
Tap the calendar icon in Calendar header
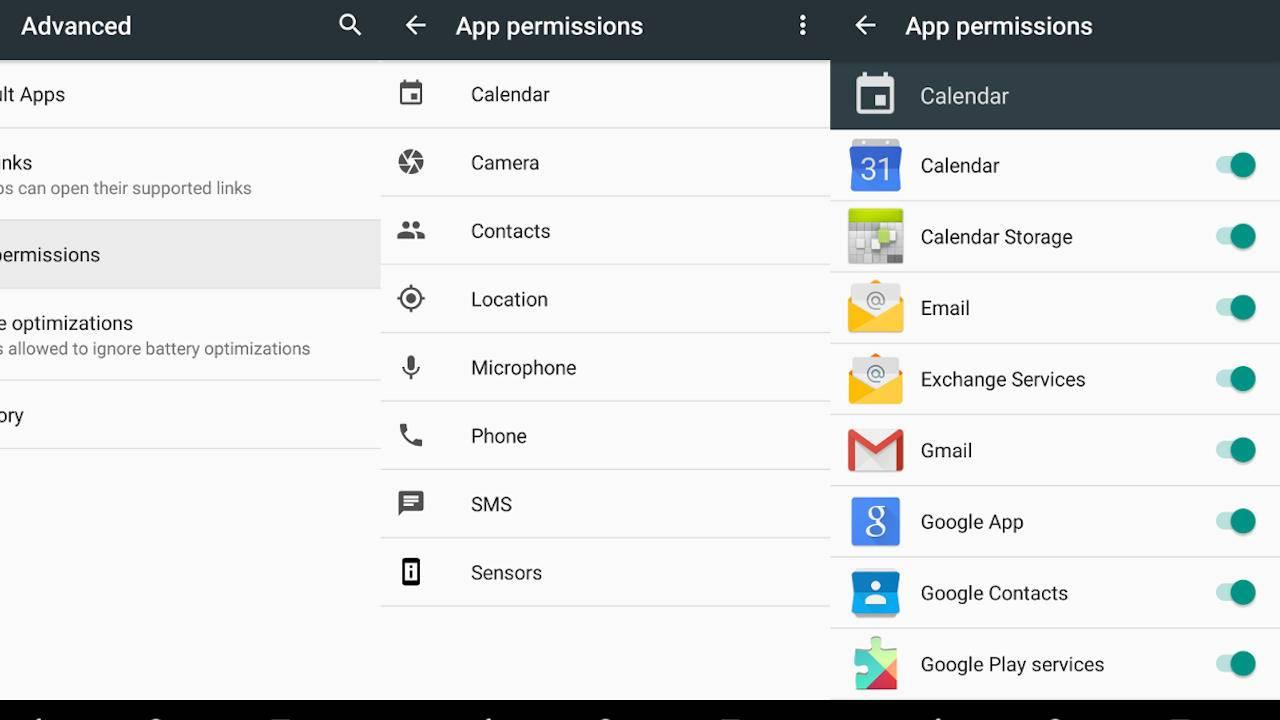875,95
